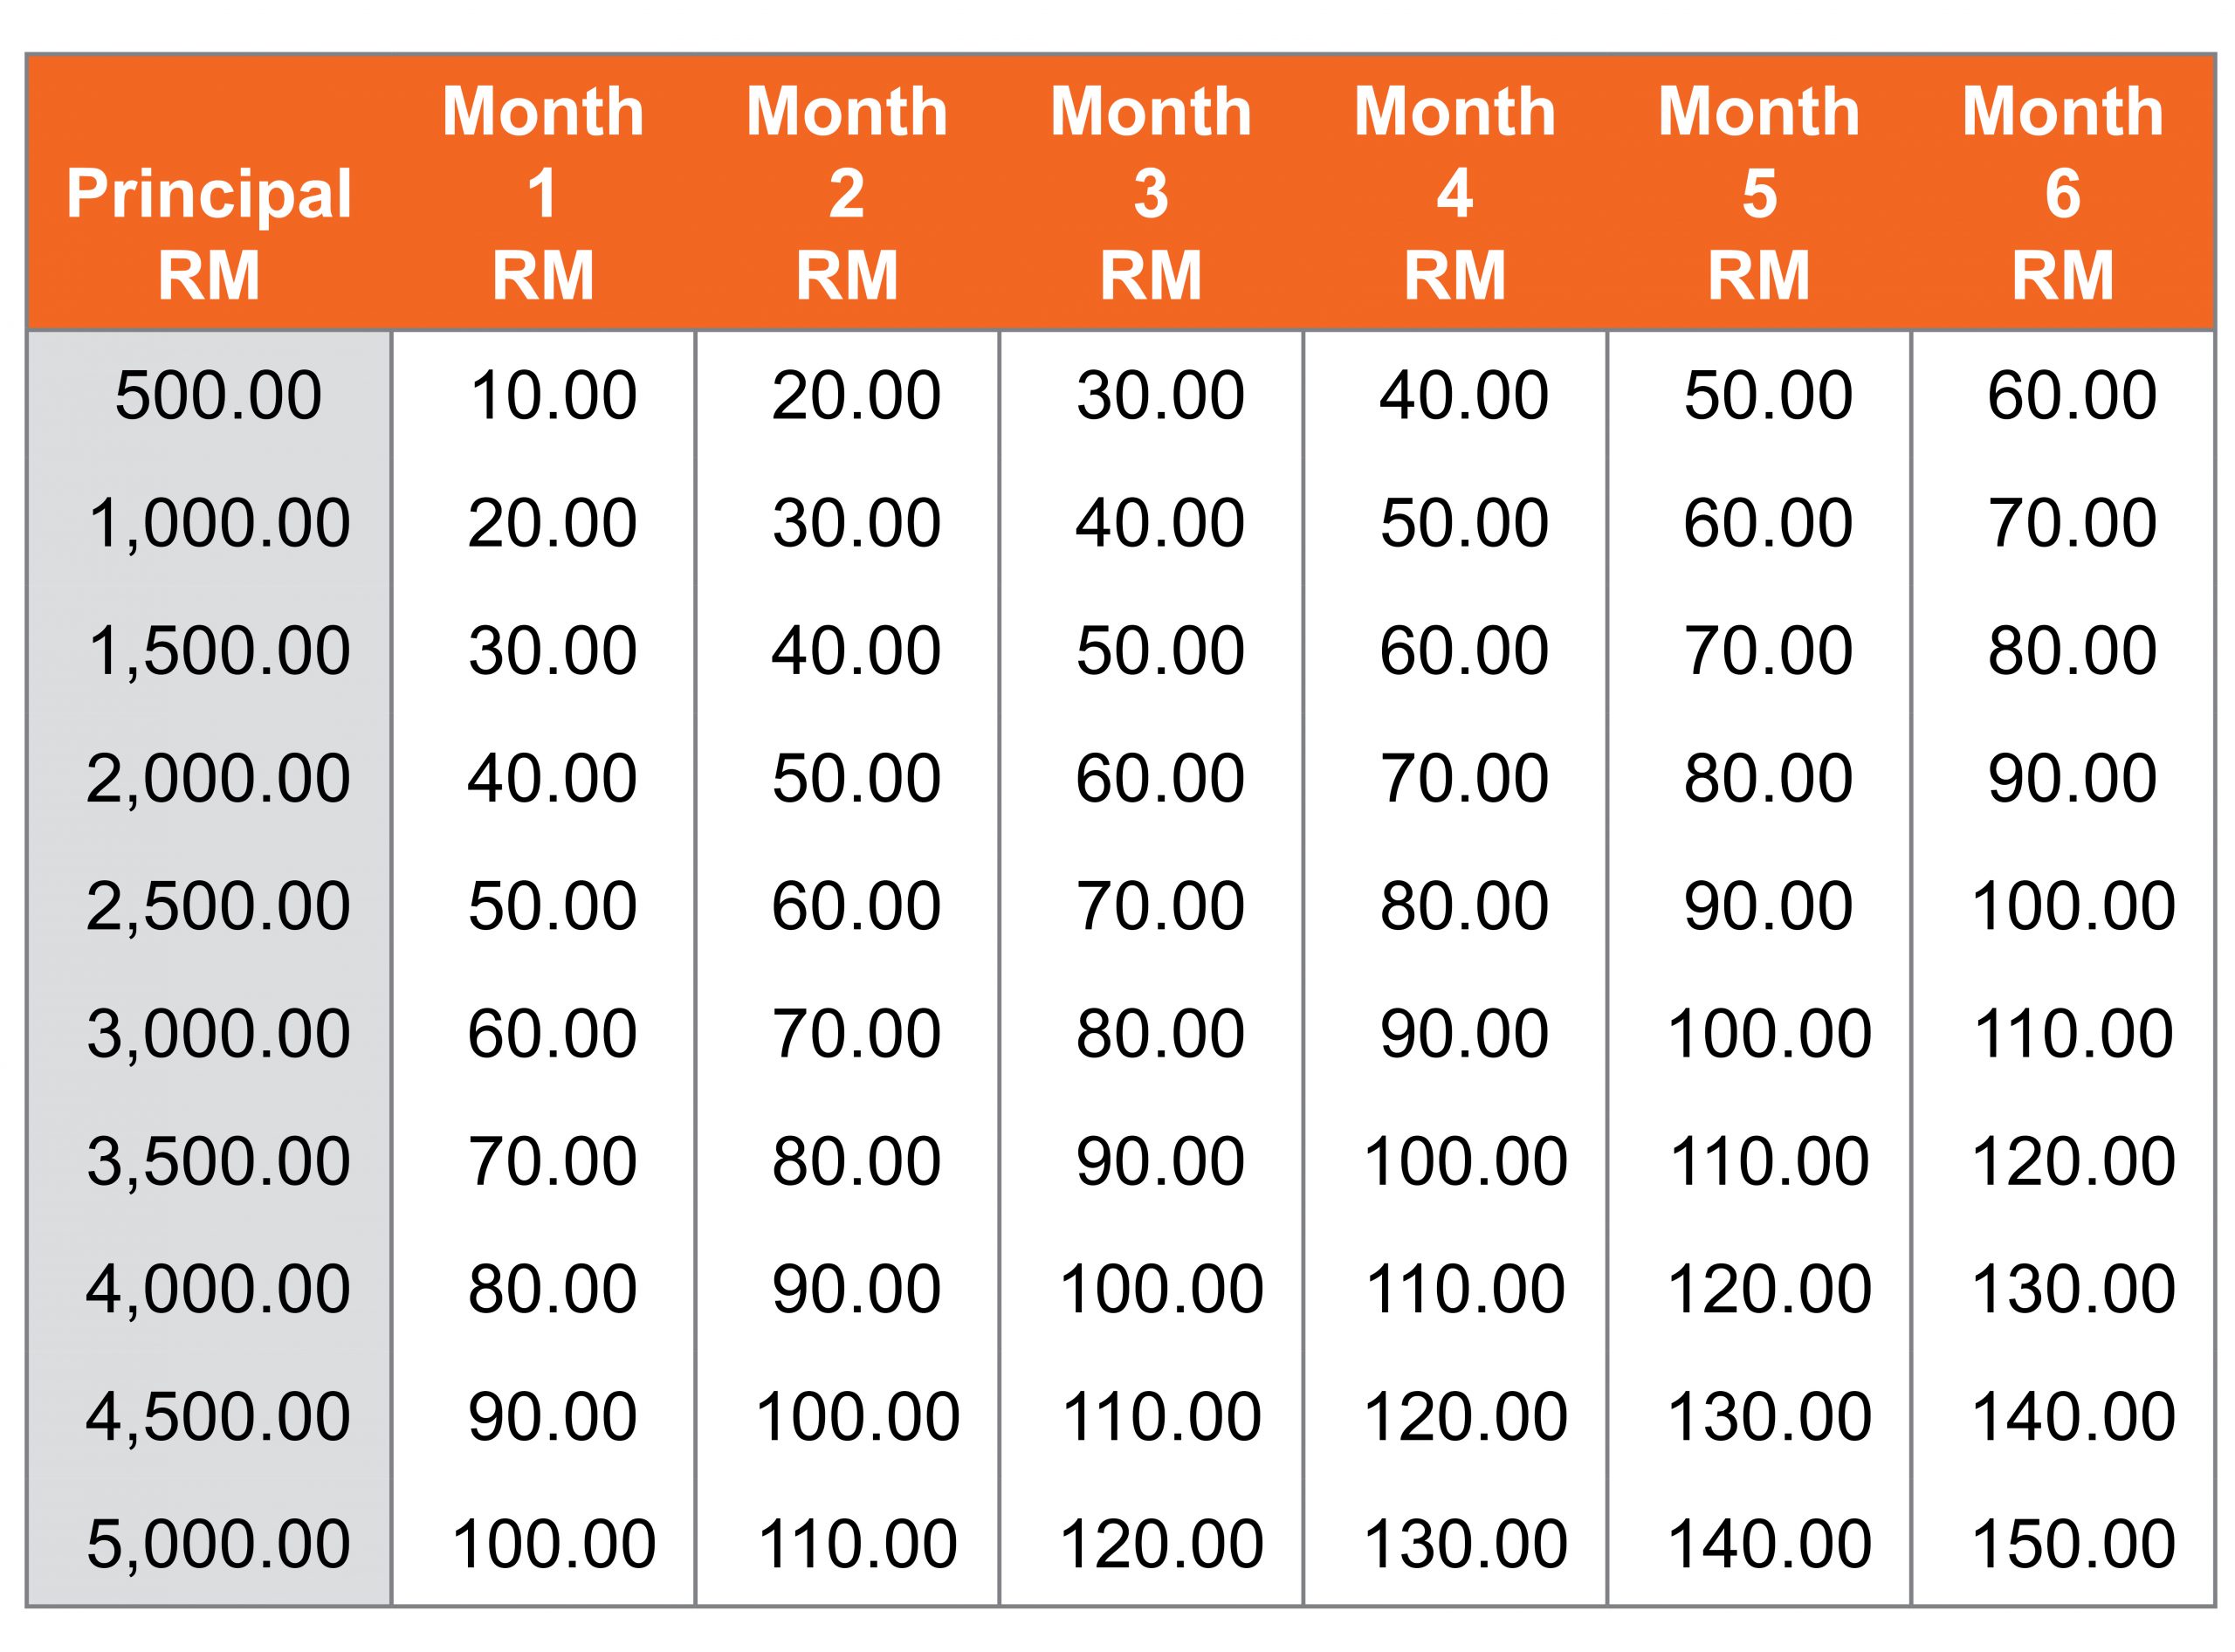
Task: Select the Month 5 RM header
Action: (x=1759, y=193)
